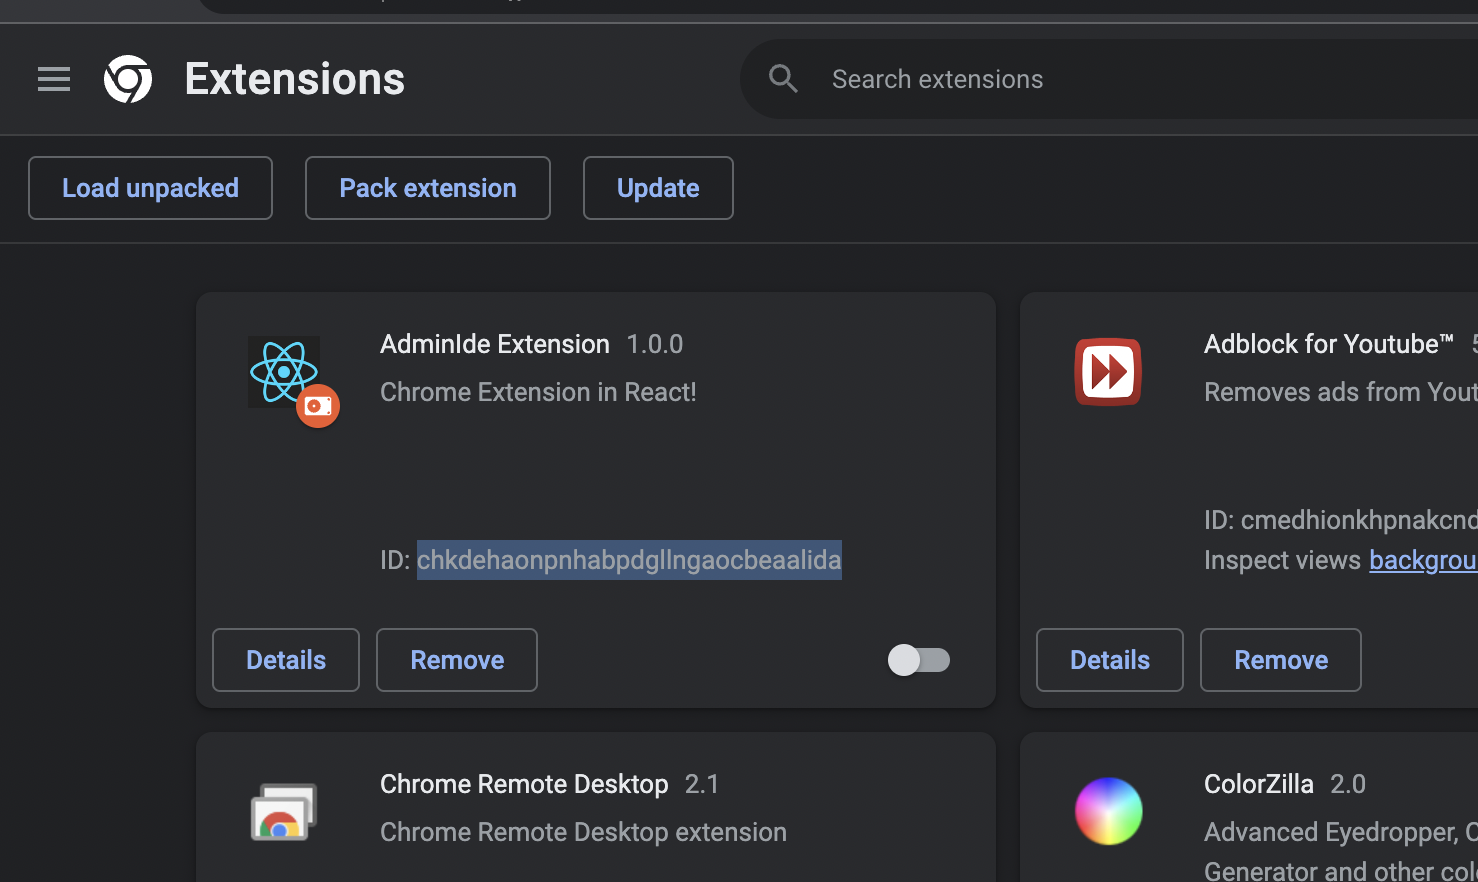The image size is (1478, 882).
Task: Click the ColorZilla color wheel icon
Action: [x=1108, y=811]
